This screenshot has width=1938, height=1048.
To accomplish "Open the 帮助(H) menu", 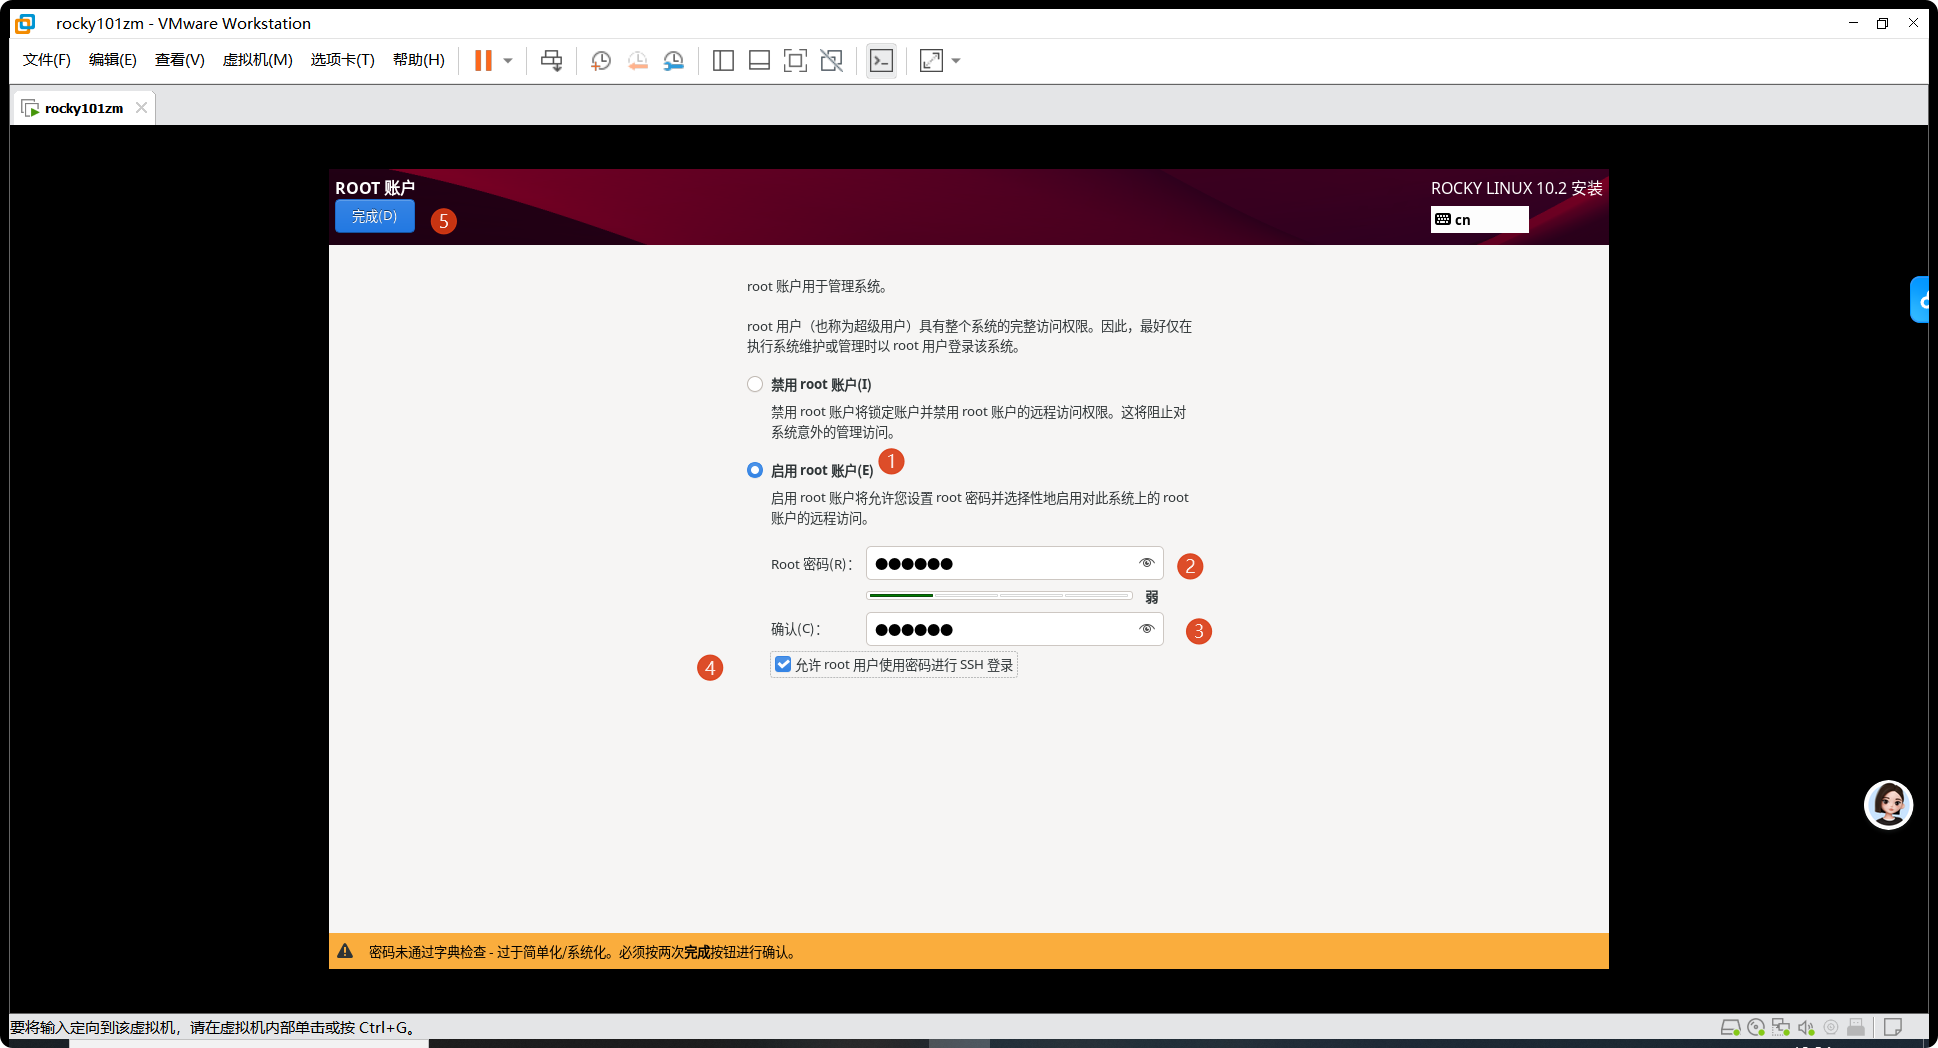I will click(419, 60).
